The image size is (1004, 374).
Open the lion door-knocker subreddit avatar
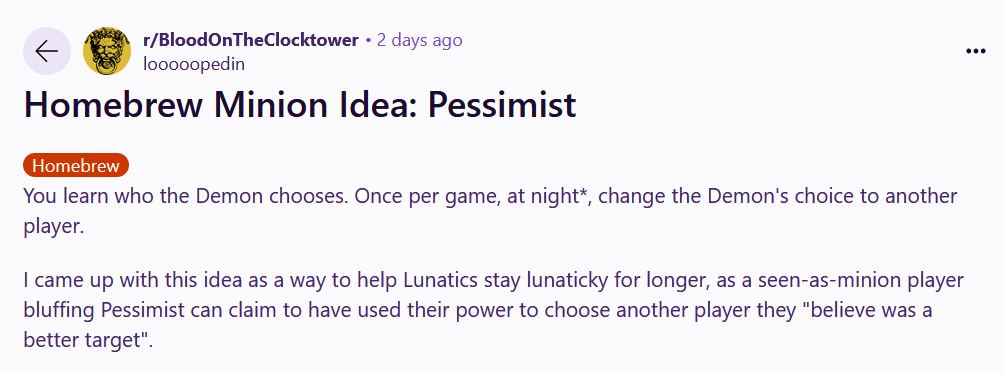pyautogui.click(x=107, y=51)
